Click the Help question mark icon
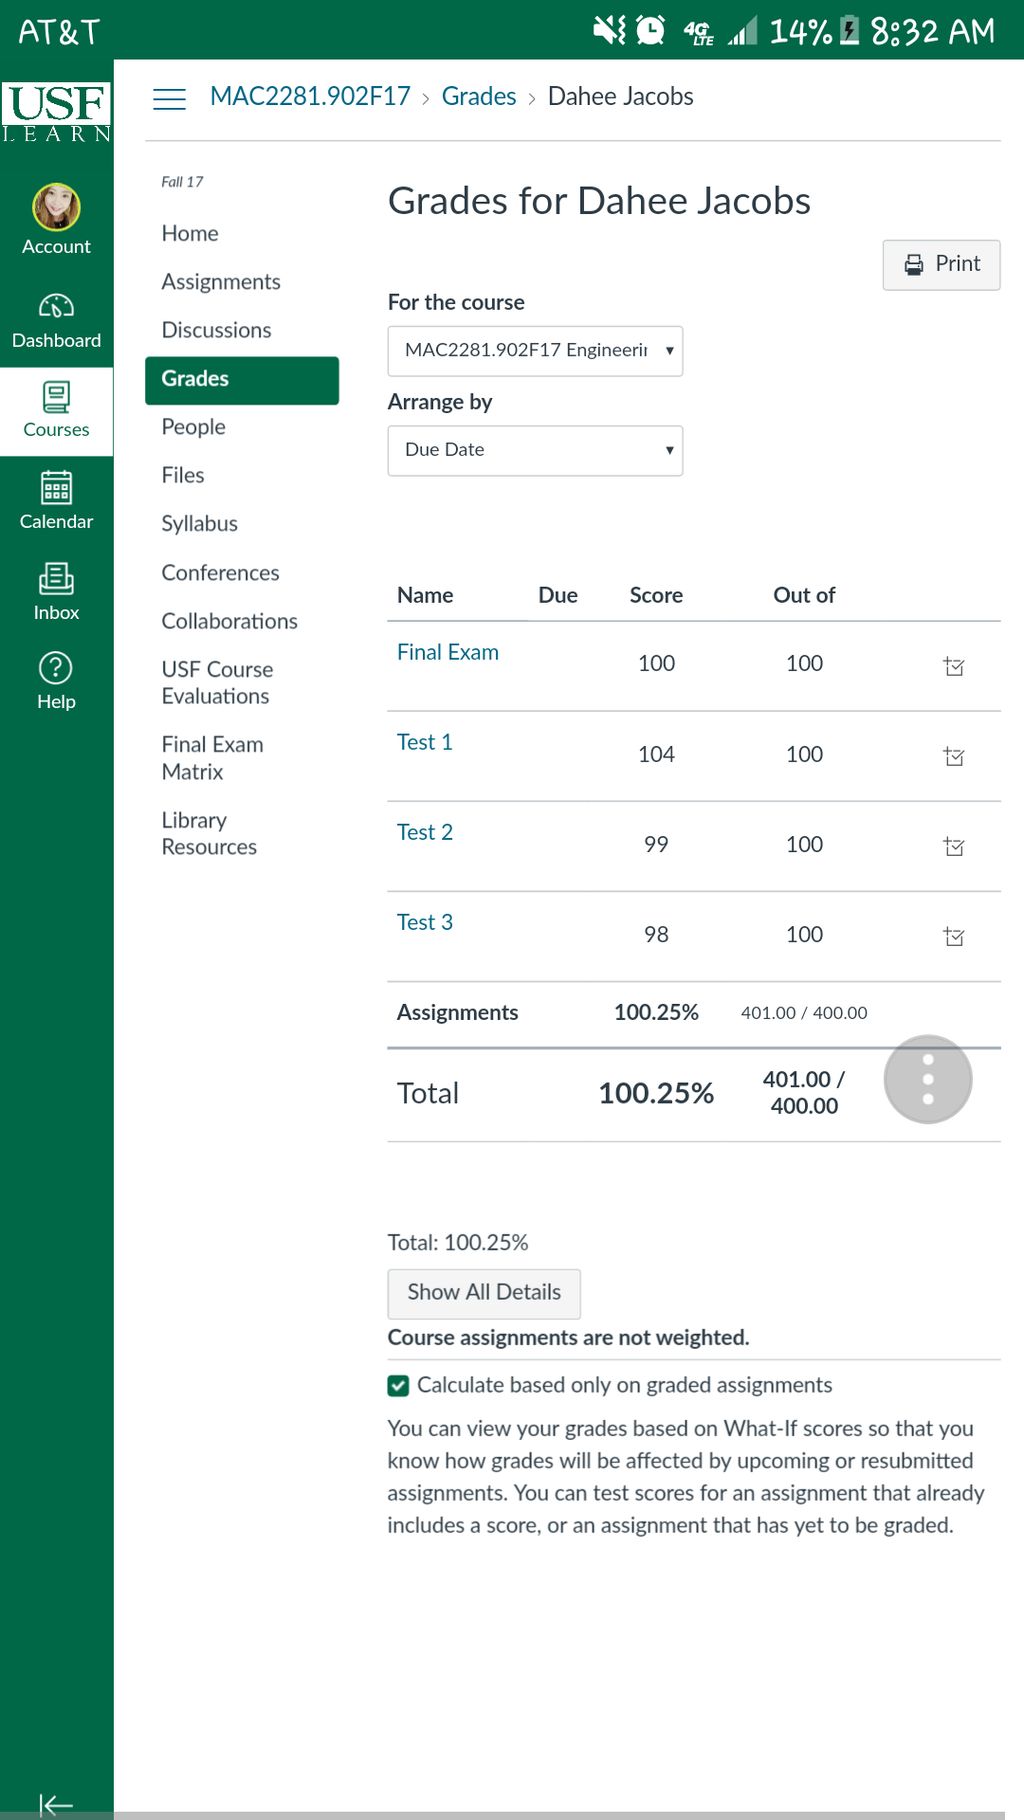 56,668
